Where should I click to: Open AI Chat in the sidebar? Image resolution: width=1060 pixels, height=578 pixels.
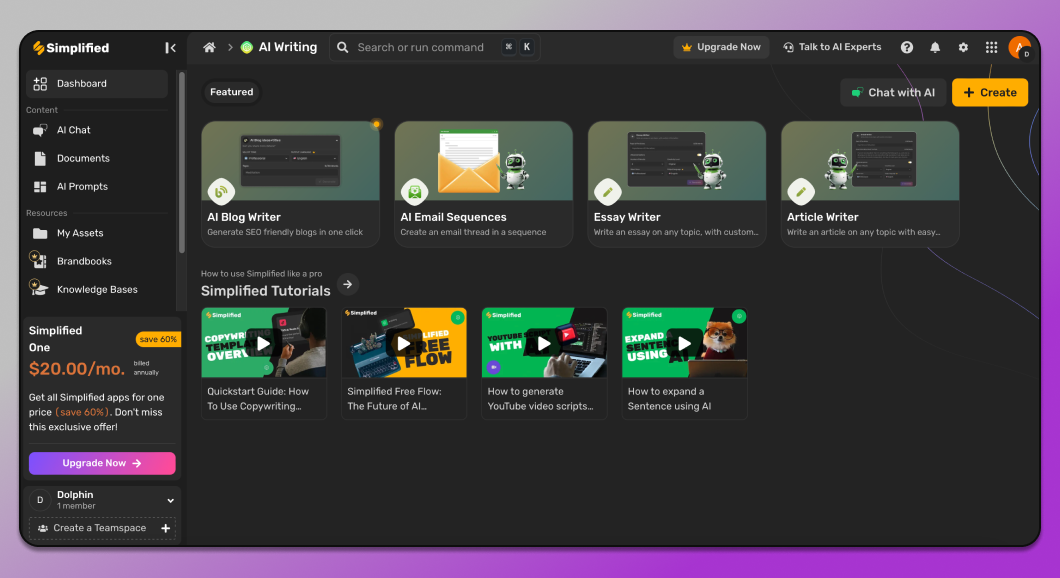[73, 130]
